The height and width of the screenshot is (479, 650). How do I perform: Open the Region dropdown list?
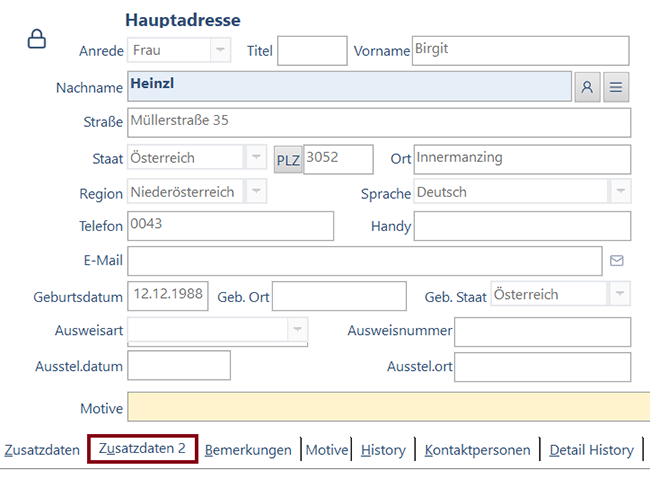256,192
